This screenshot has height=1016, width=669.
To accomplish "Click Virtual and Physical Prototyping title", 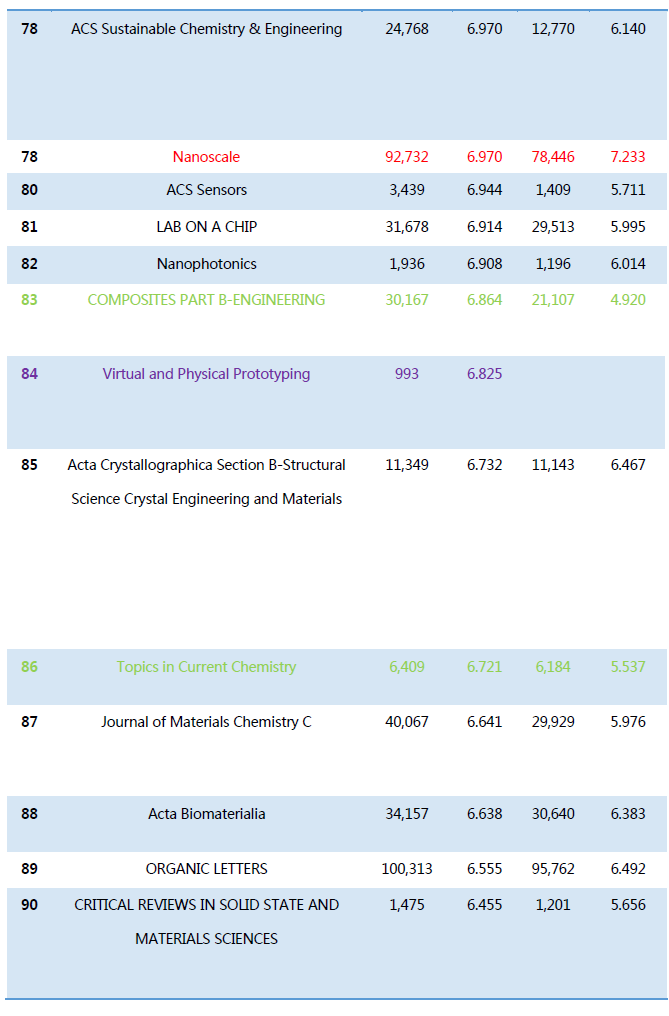I will coord(206,374).
